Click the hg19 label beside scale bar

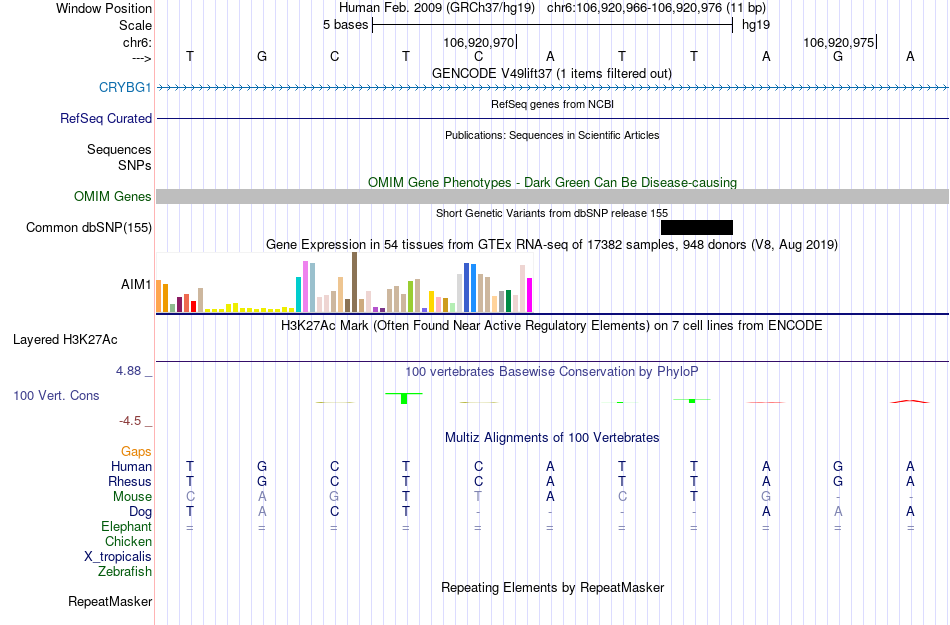(756, 25)
